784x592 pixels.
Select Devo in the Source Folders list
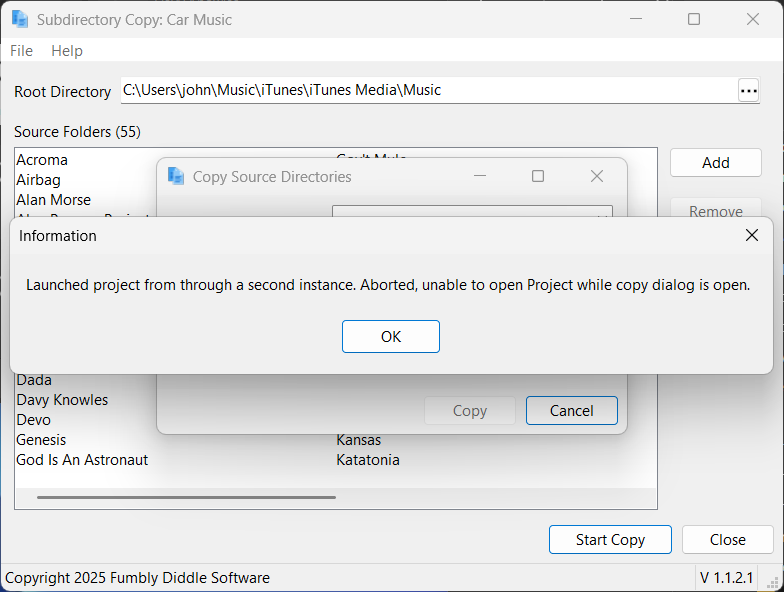point(34,420)
